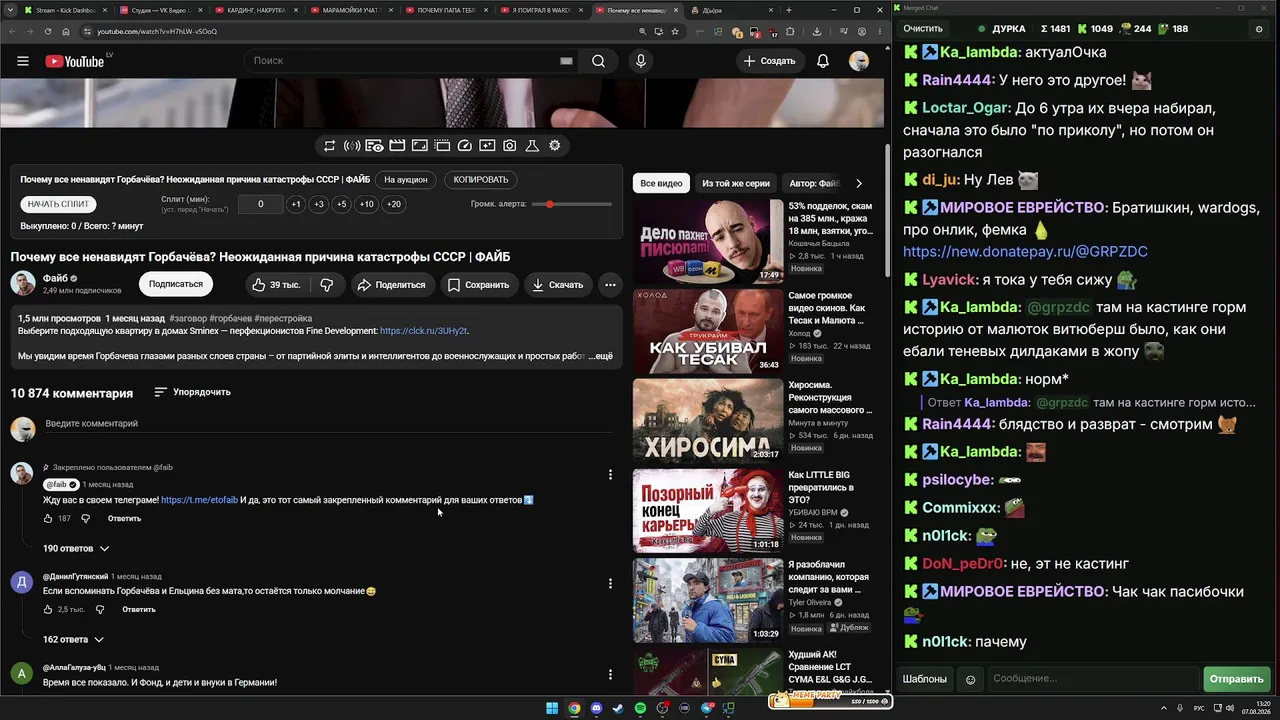This screenshot has height=720, width=1280.
Task: Click the На аукцион button
Action: (x=406, y=180)
